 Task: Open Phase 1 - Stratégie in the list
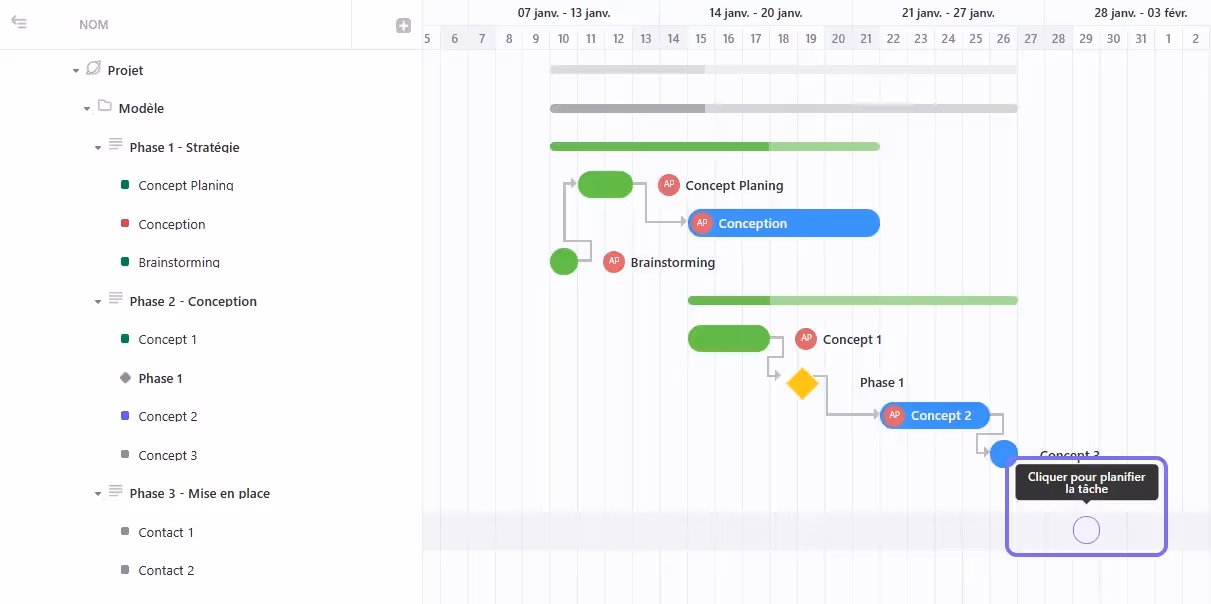pyautogui.click(x=185, y=148)
